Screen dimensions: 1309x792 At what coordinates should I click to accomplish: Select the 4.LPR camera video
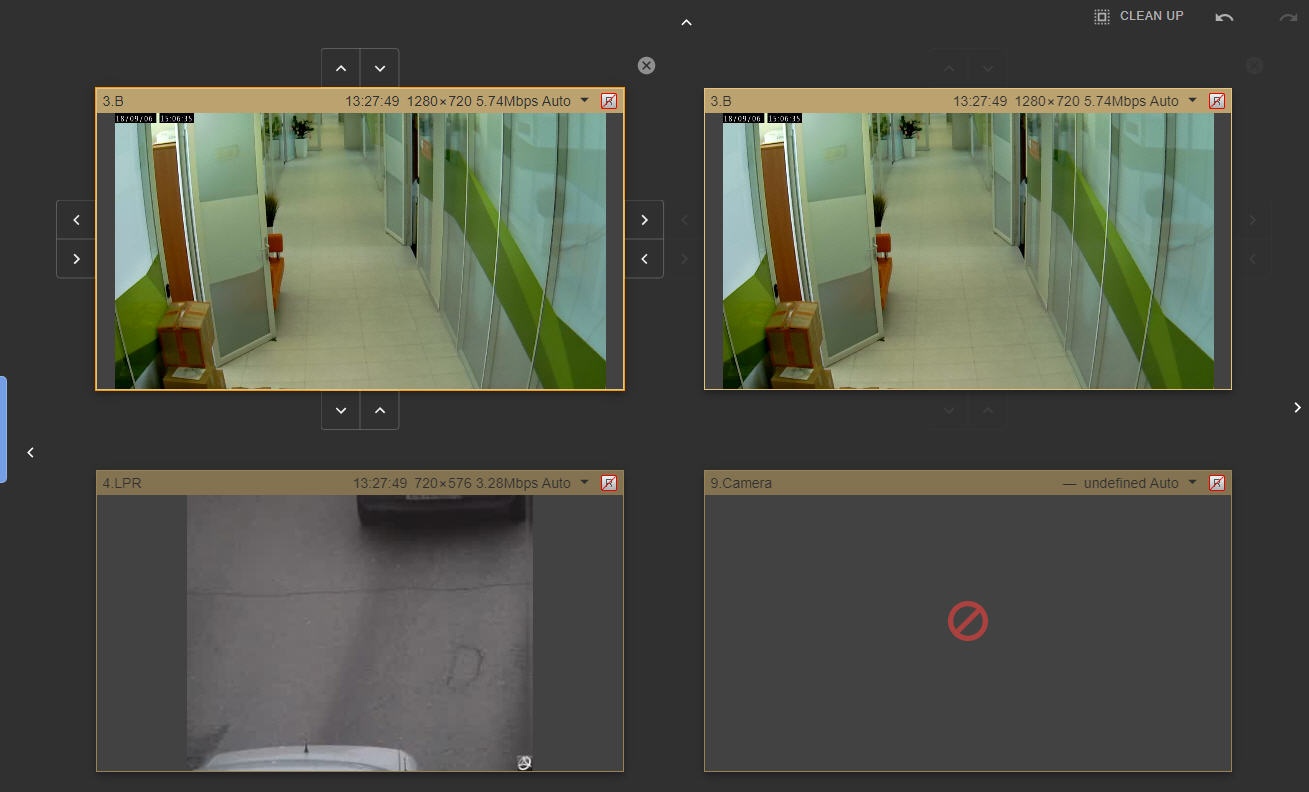click(360, 633)
